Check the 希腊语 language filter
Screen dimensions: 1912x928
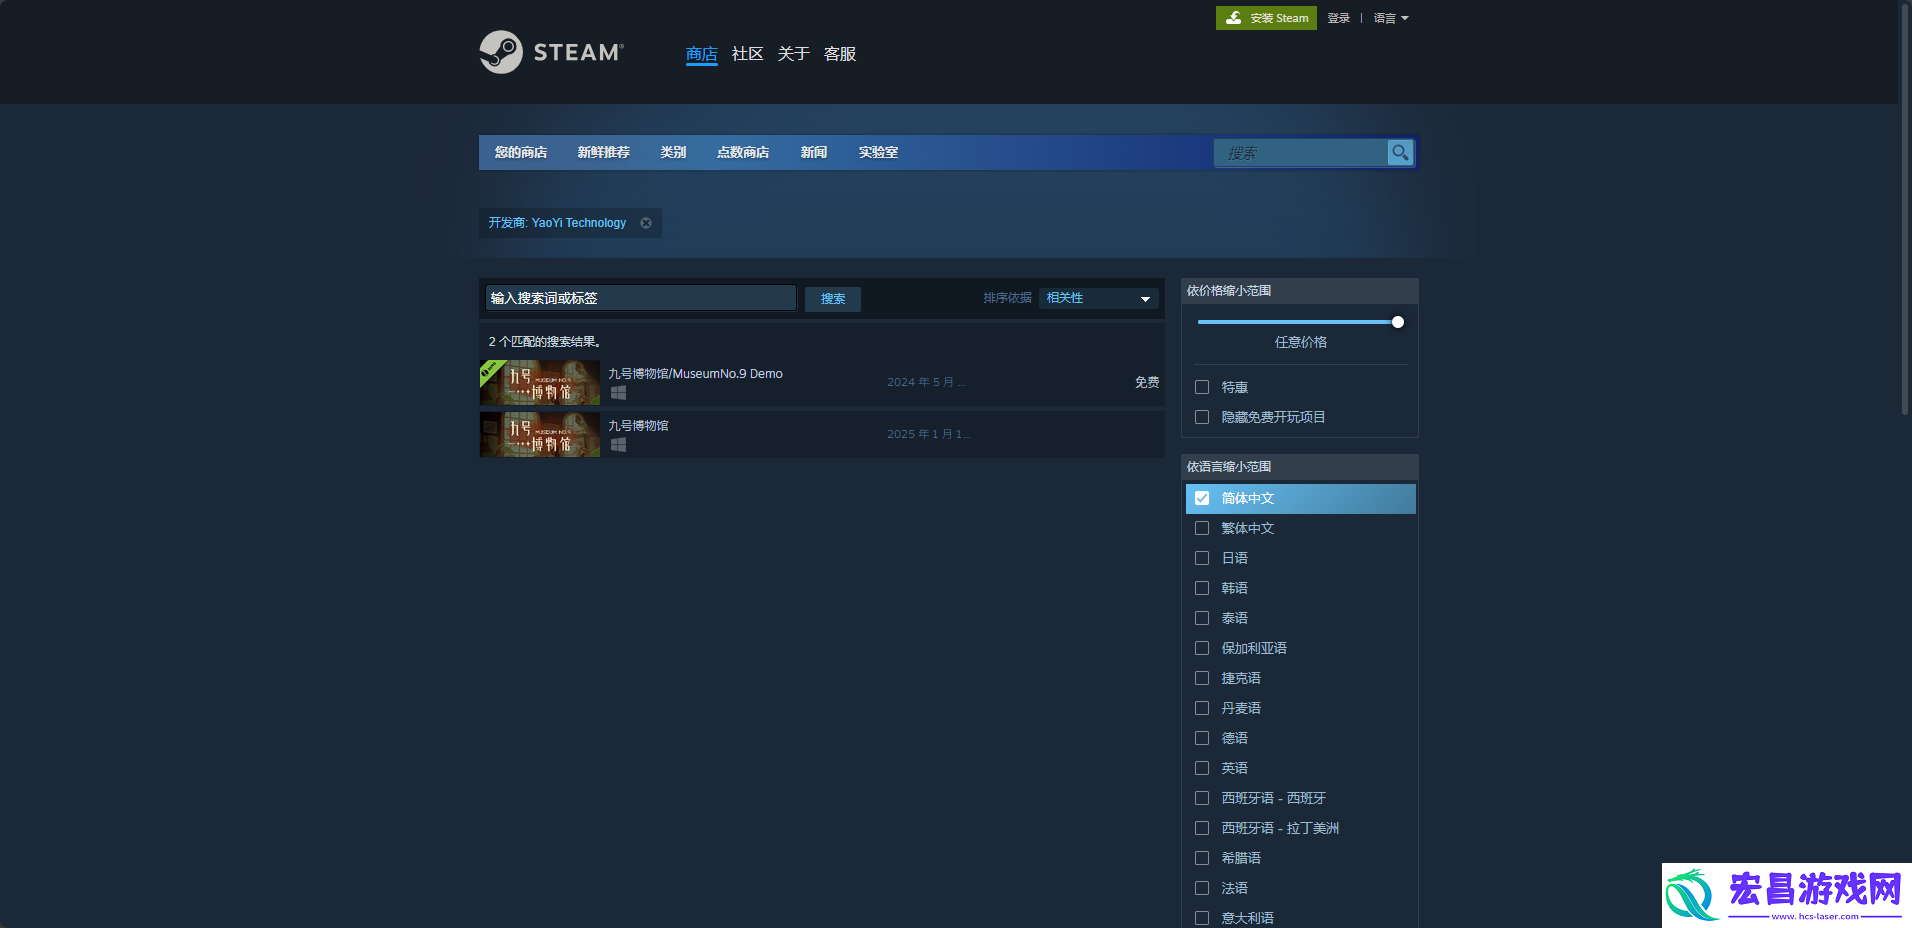click(1202, 858)
